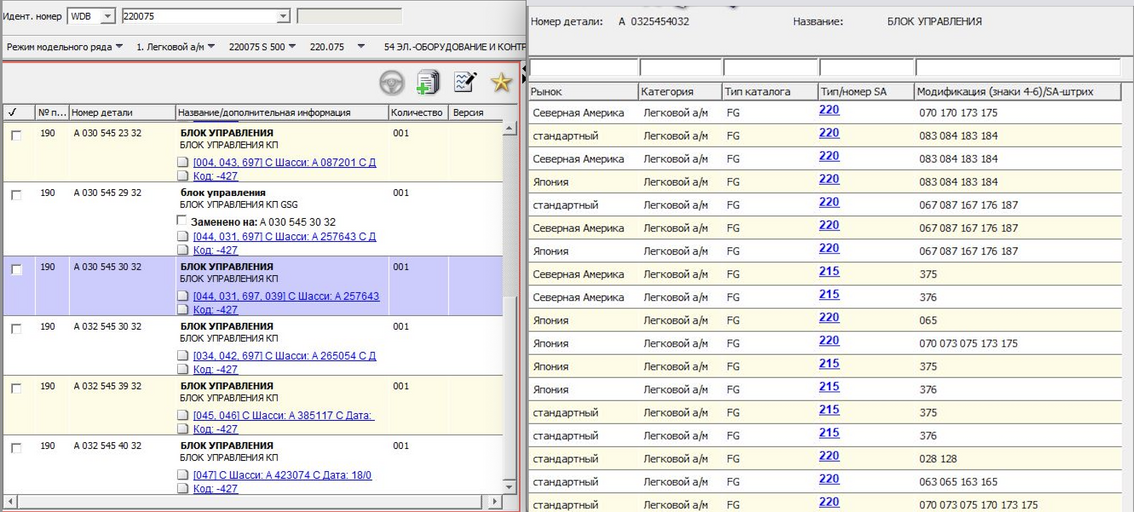The height and width of the screenshot is (512, 1134).
Task: Click the 'Версия' column header
Action: click(475, 113)
